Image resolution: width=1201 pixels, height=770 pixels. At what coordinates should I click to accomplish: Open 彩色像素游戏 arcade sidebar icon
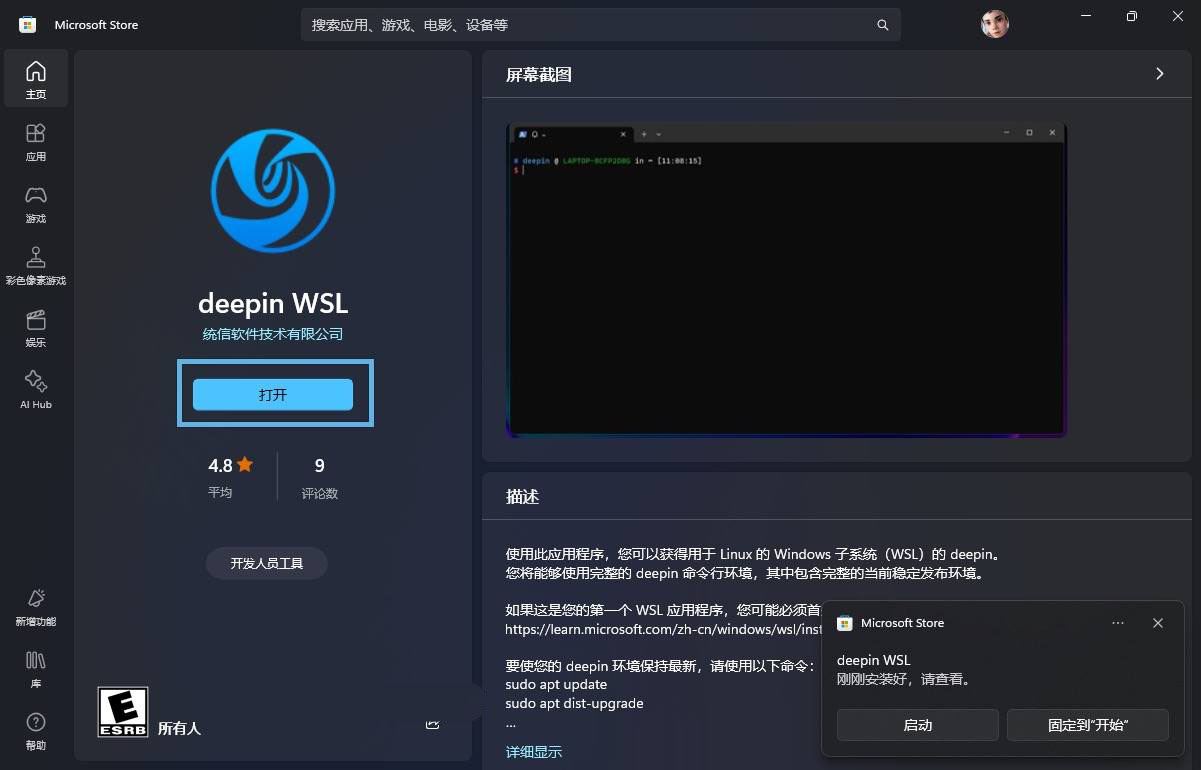pos(36,266)
